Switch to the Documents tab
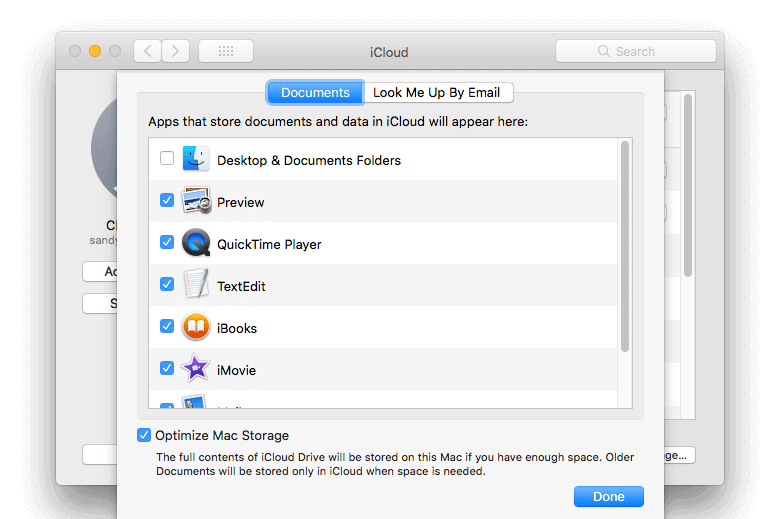Image resolution: width=771 pixels, height=519 pixels. click(x=315, y=92)
